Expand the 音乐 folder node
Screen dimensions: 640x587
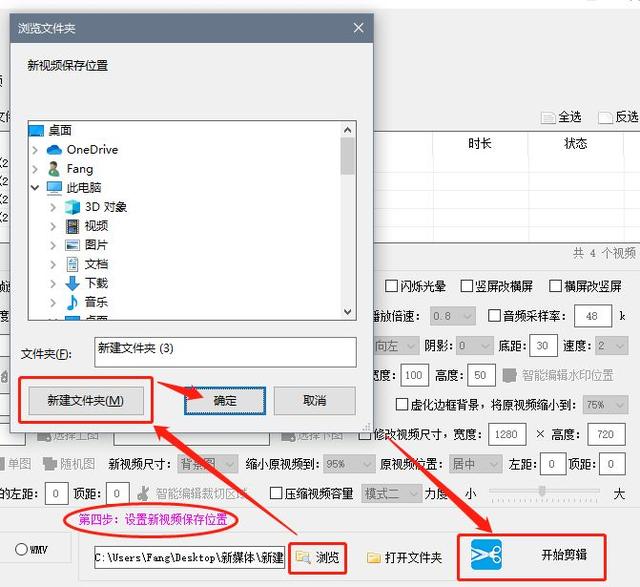click(x=53, y=302)
